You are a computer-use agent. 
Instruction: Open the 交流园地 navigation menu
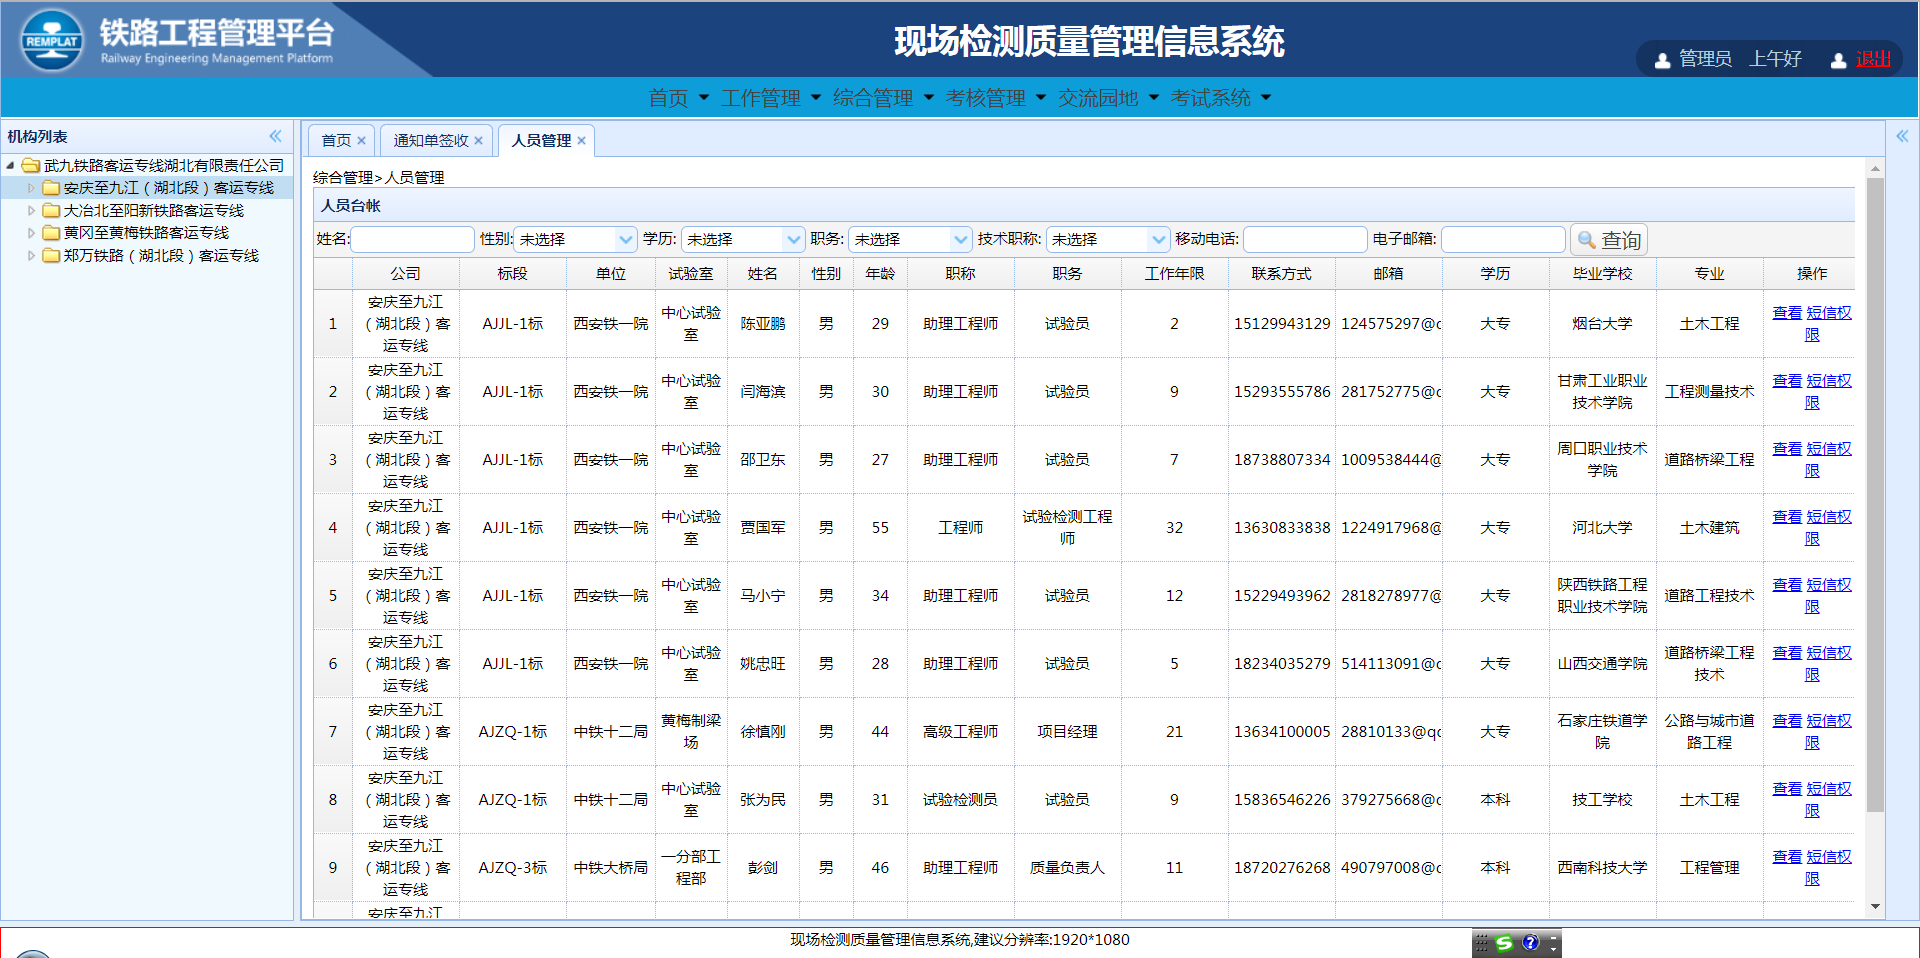click(1108, 98)
